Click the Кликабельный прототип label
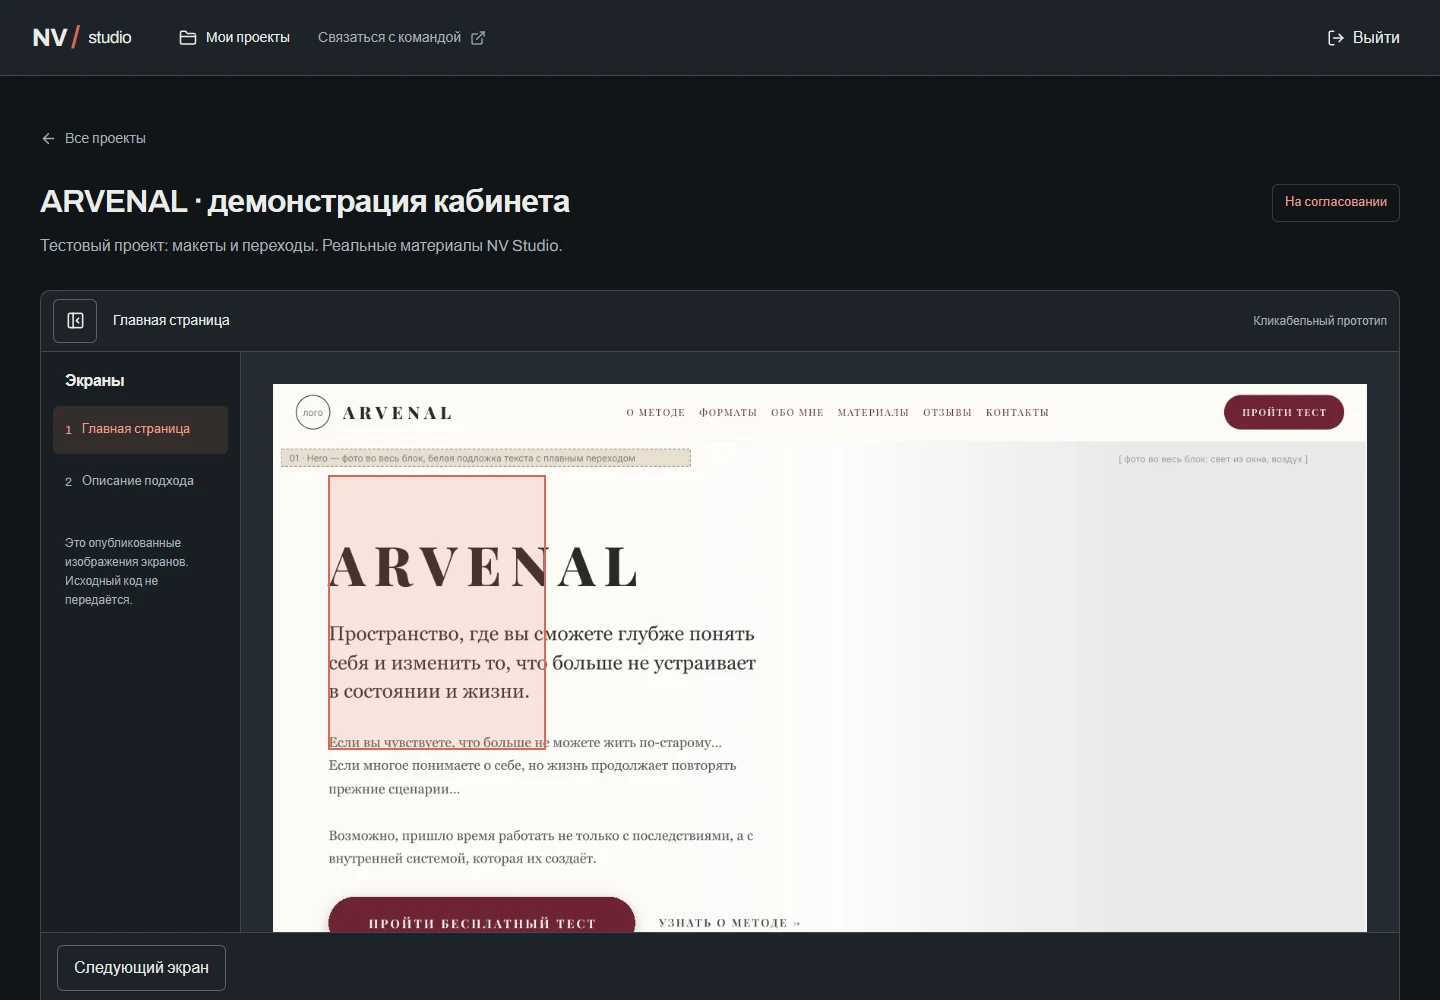The image size is (1440, 1000). (1320, 321)
